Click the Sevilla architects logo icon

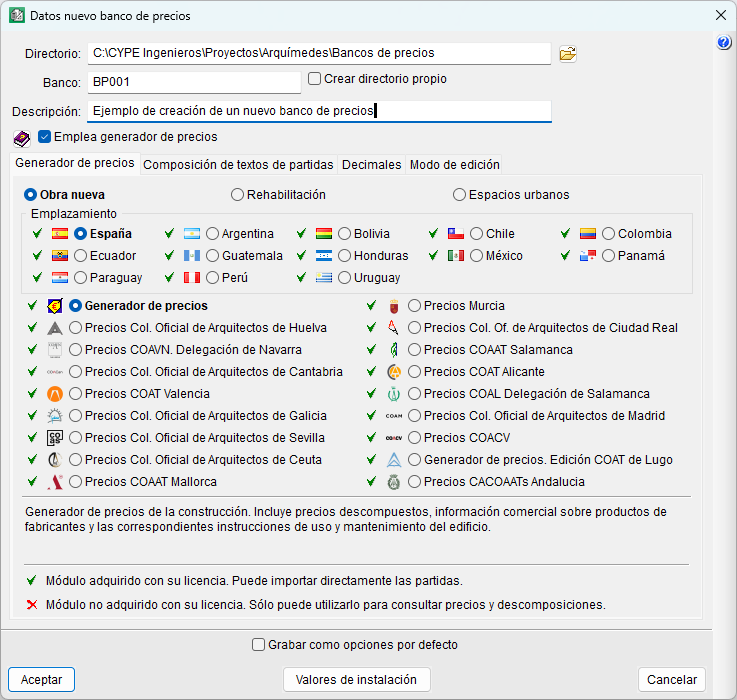point(55,438)
